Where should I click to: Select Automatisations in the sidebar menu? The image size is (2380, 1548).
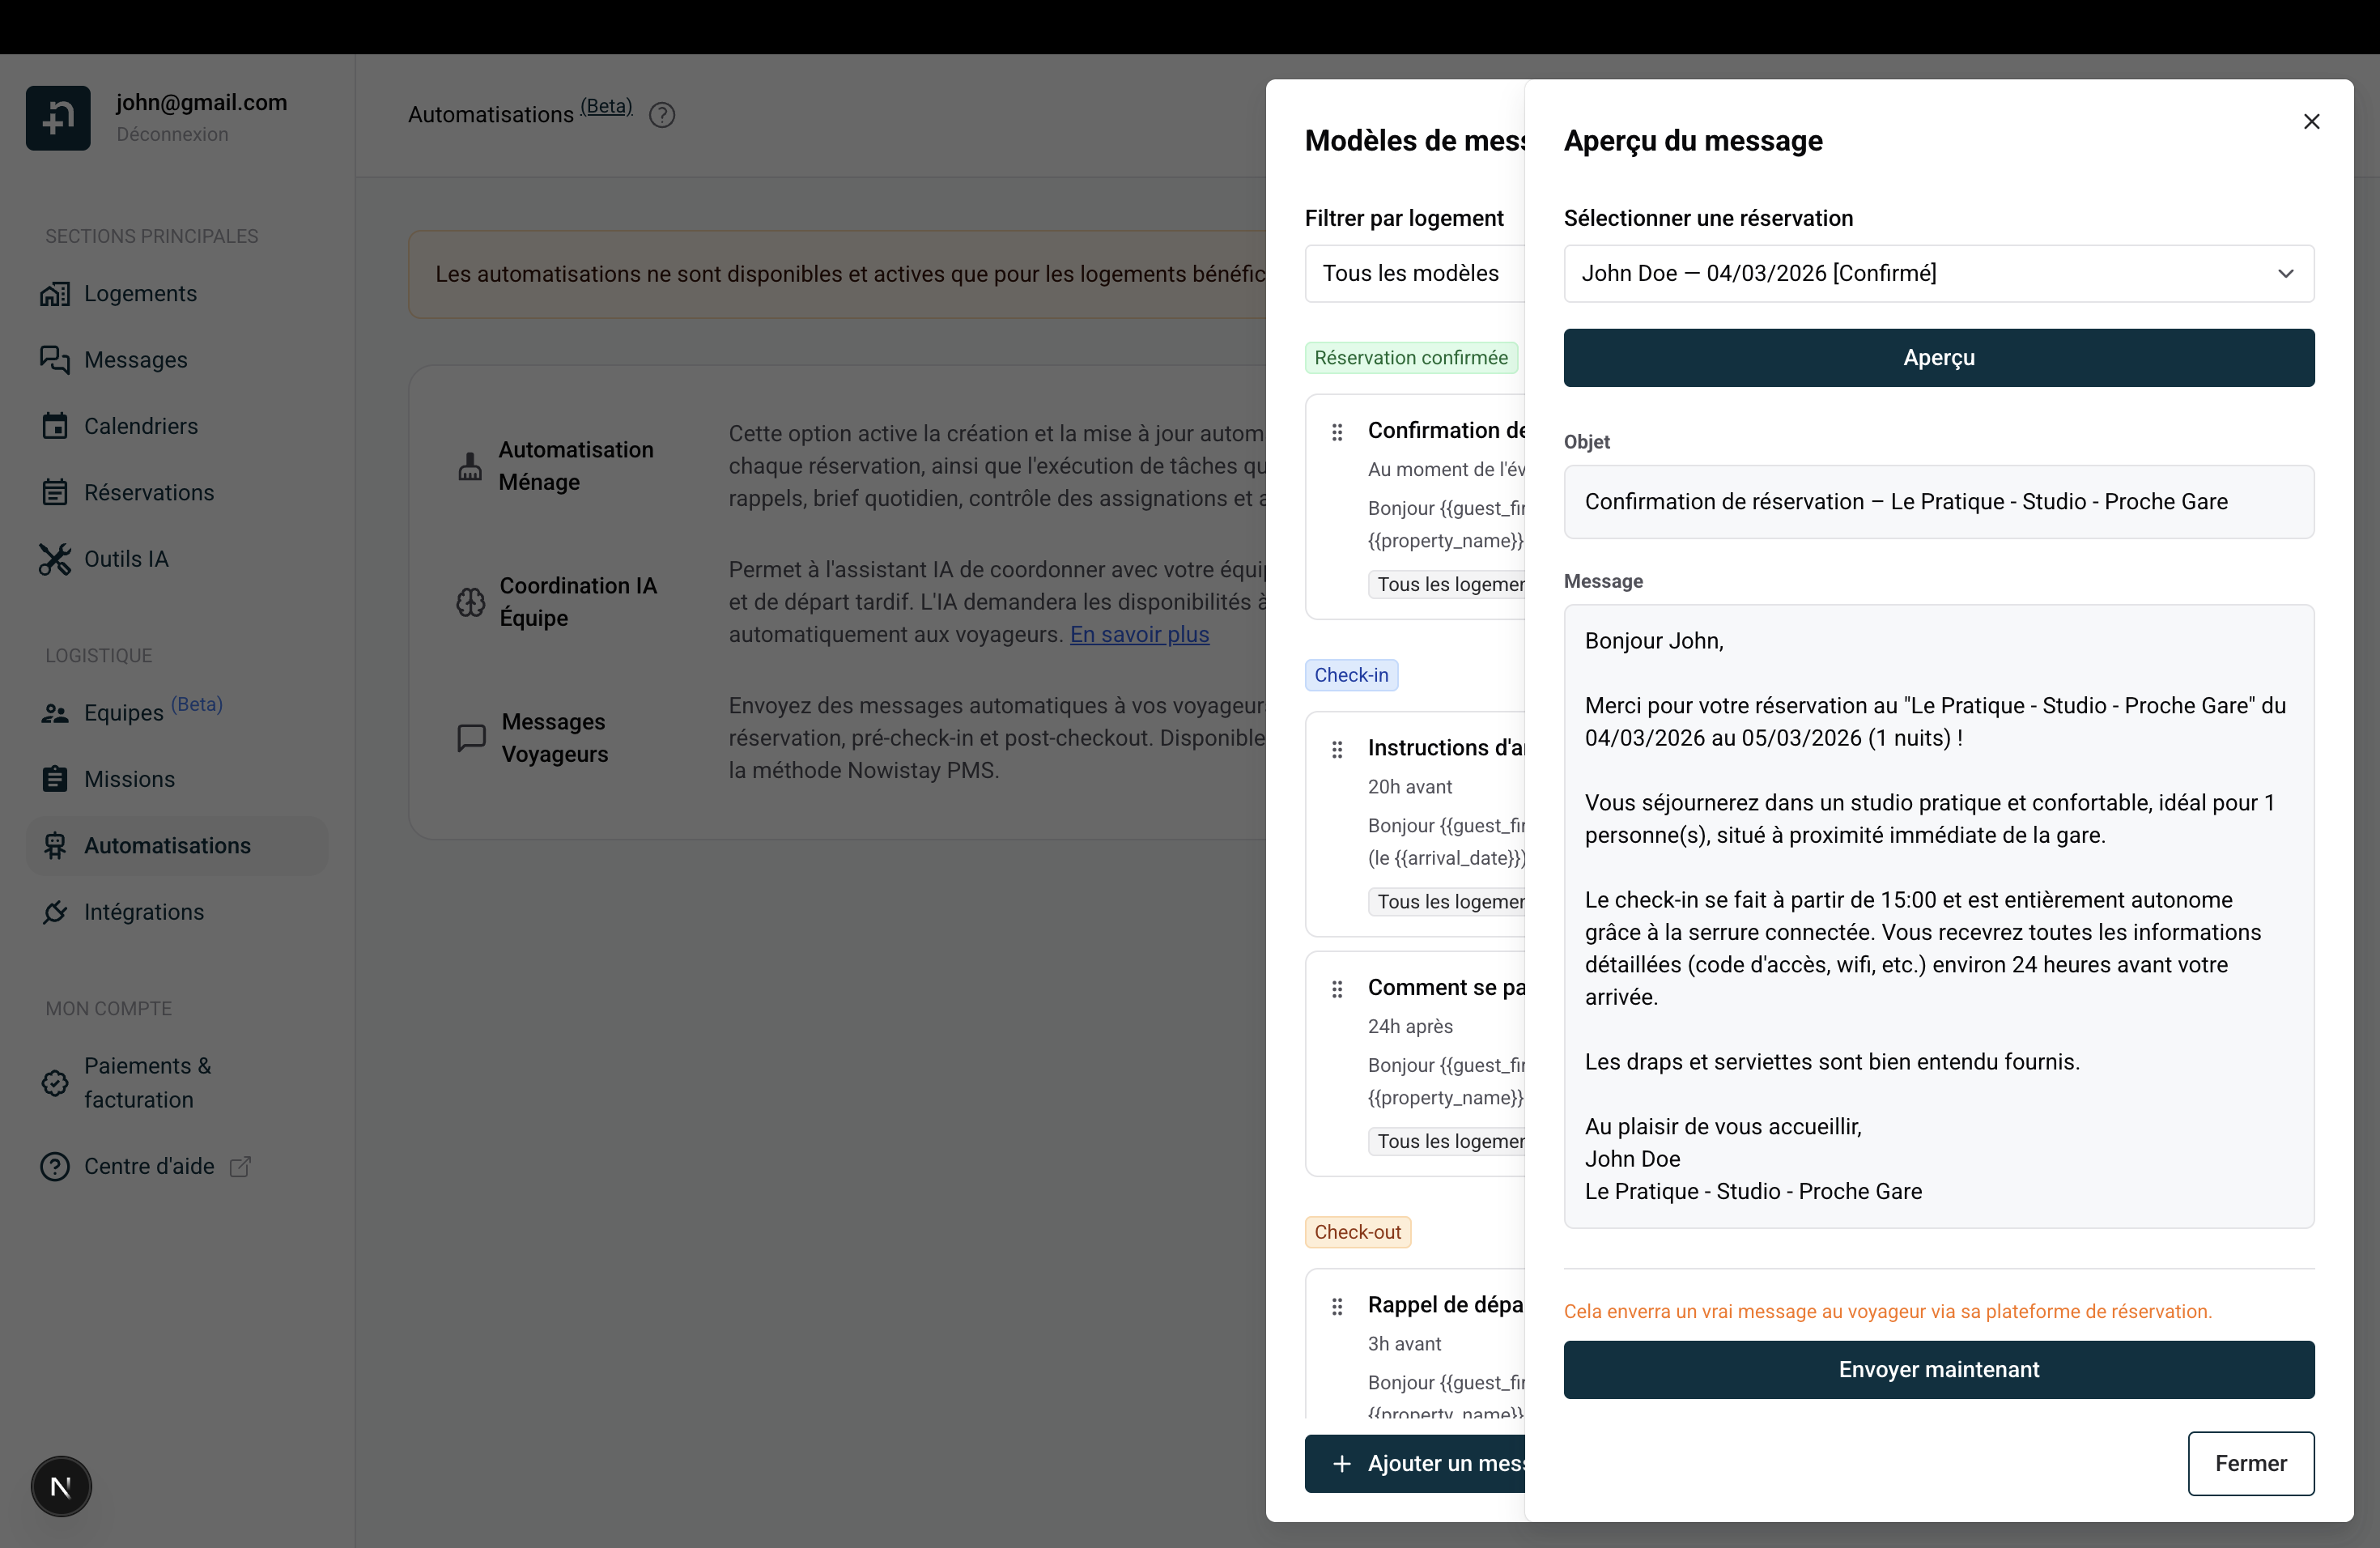click(x=167, y=845)
